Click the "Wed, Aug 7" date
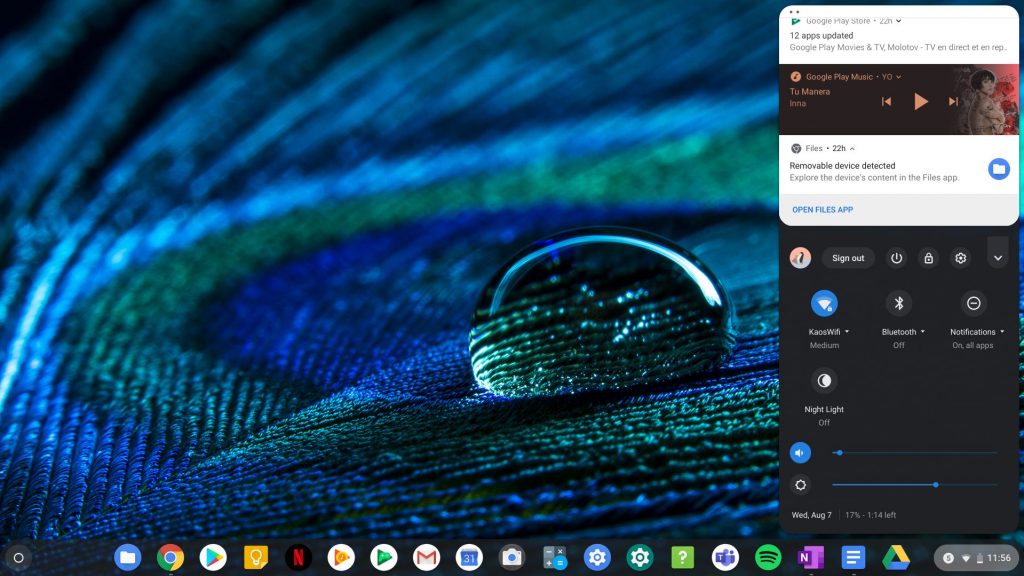Viewport: 1024px width, 576px height. pos(811,515)
